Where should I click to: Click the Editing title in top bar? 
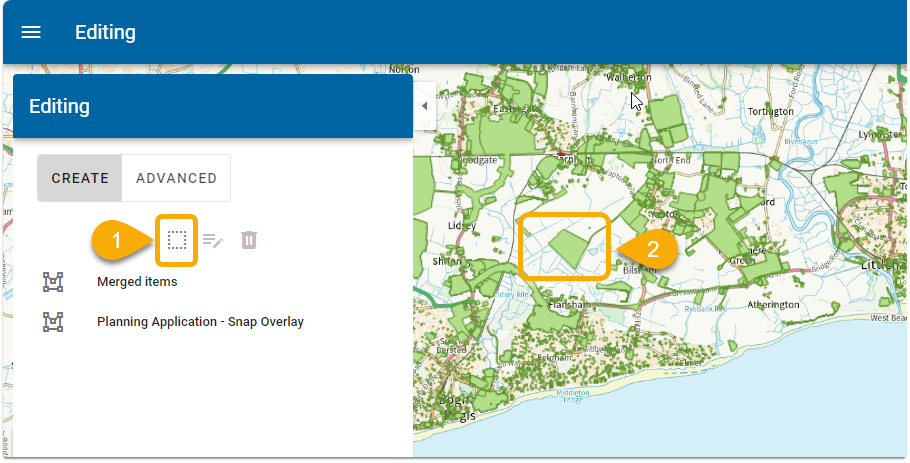click(105, 32)
